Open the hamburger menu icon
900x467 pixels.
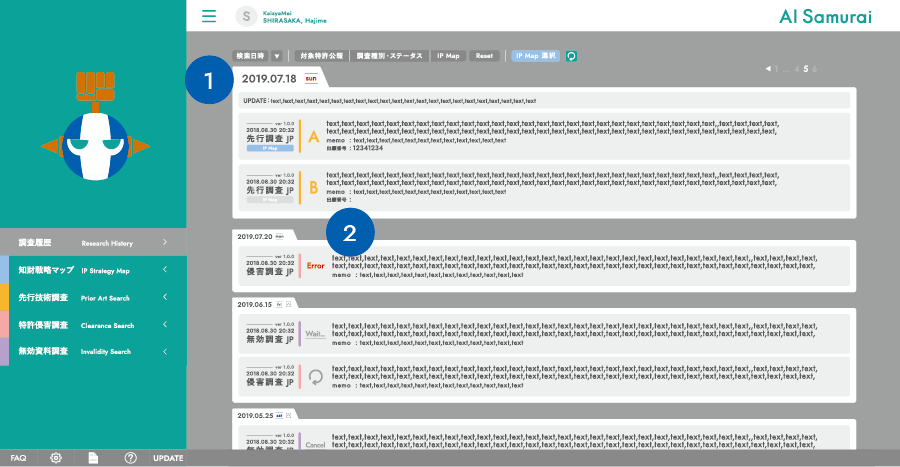tap(209, 16)
